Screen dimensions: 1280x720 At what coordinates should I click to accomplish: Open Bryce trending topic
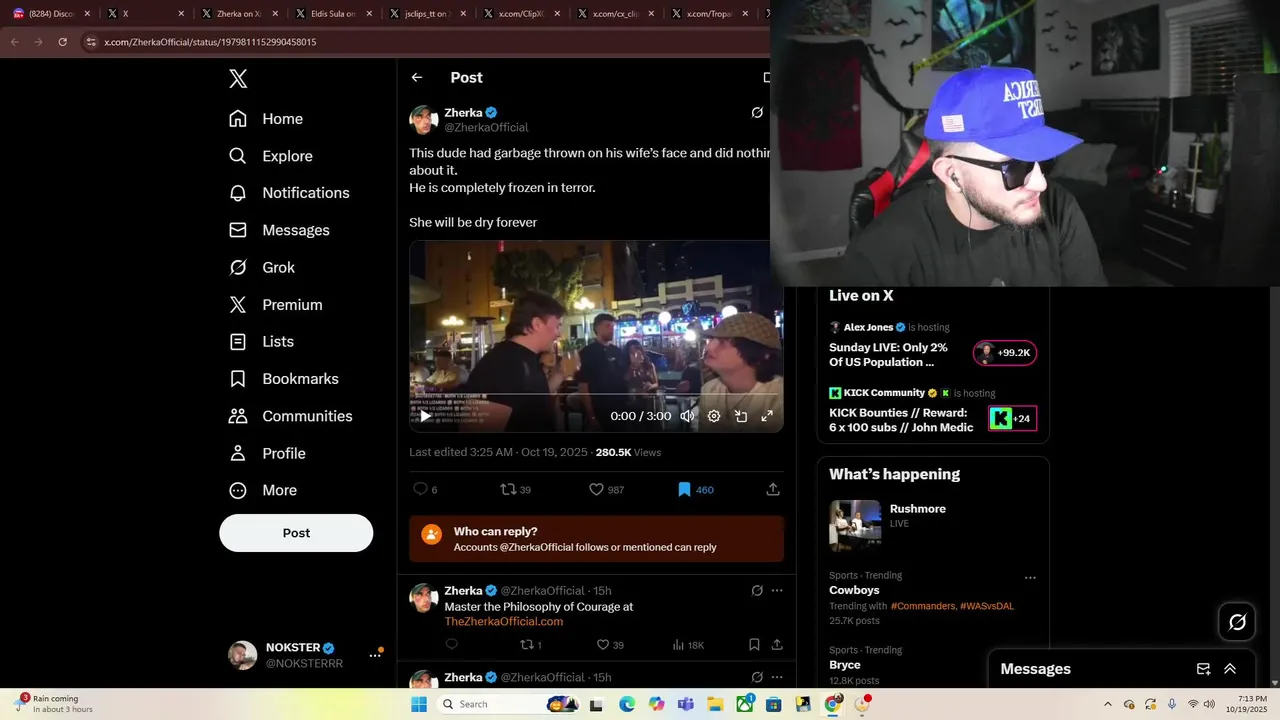(x=845, y=665)
